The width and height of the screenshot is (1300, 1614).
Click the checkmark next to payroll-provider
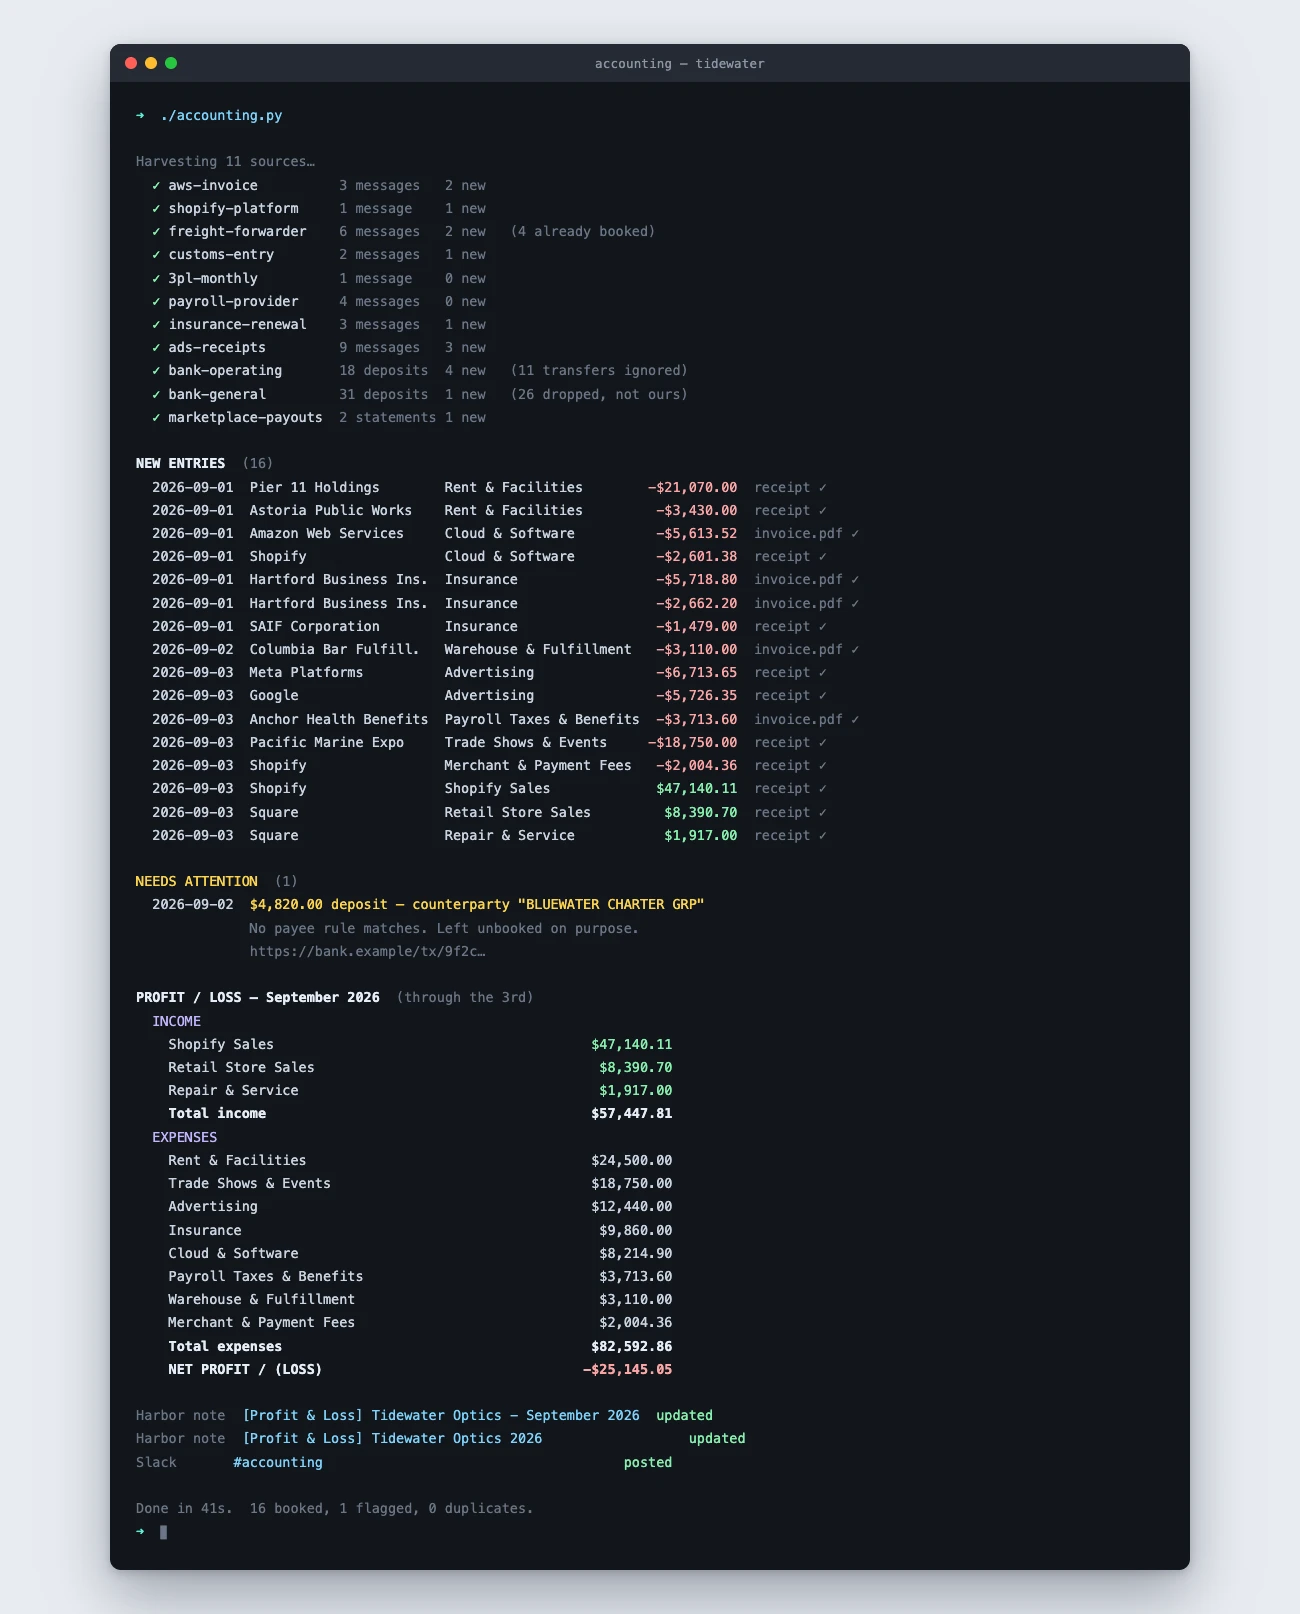[x=156, y=301]
